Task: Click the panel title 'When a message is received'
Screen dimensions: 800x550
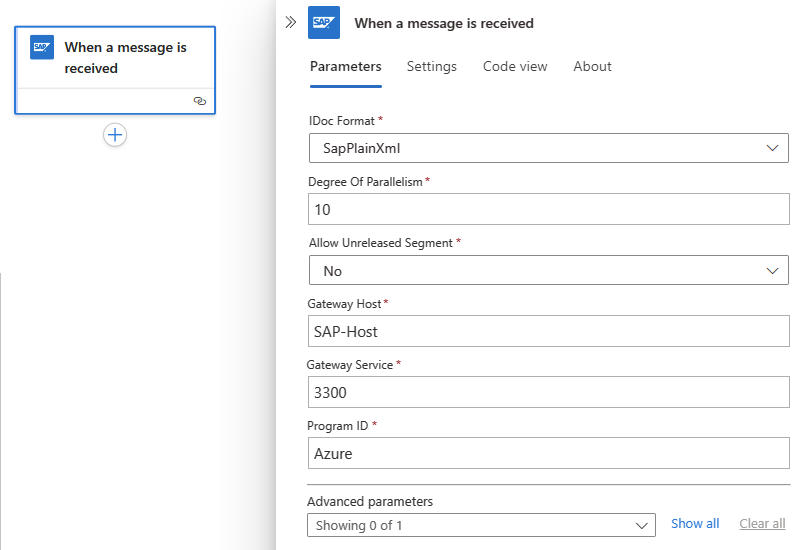Action: pyautogui.click(x=444, y=23)
